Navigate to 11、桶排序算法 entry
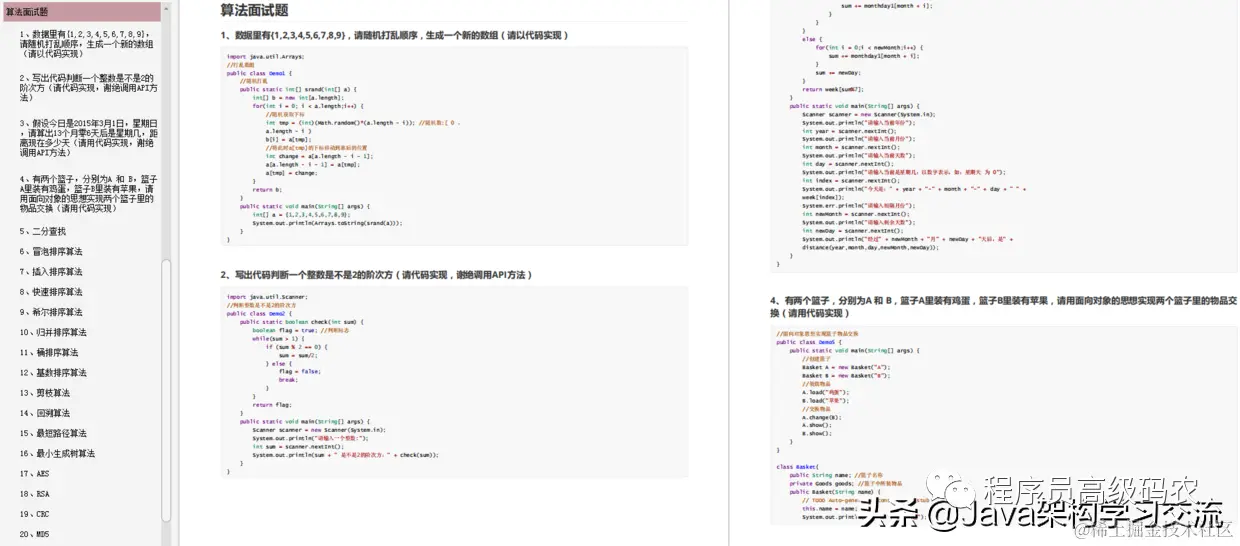This screenshot has width=1240, height=546. (x=50, y=352)
